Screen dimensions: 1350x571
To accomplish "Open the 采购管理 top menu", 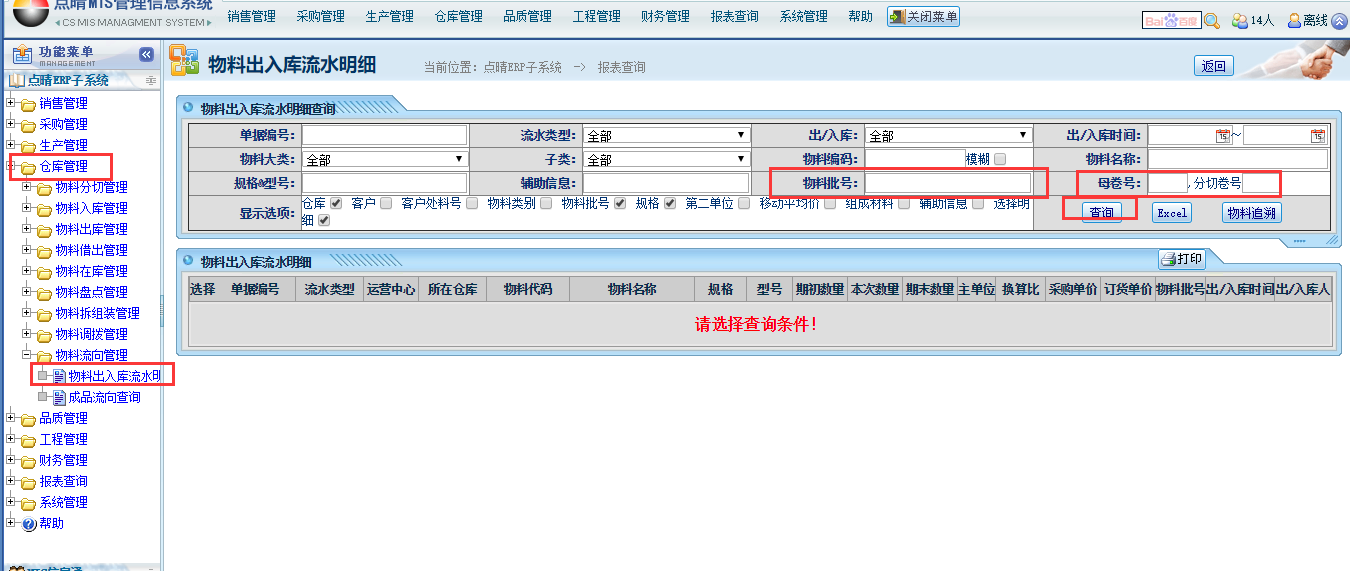I will 320,17.
